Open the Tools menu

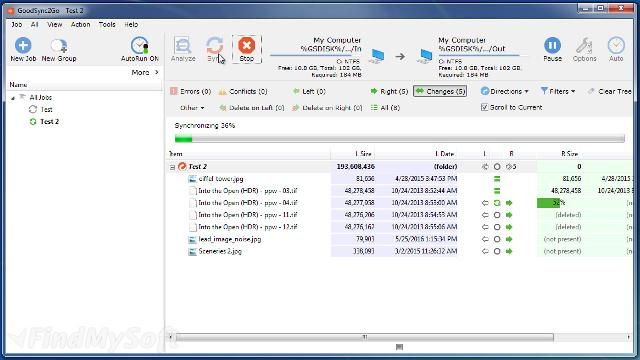pos(107,24)
